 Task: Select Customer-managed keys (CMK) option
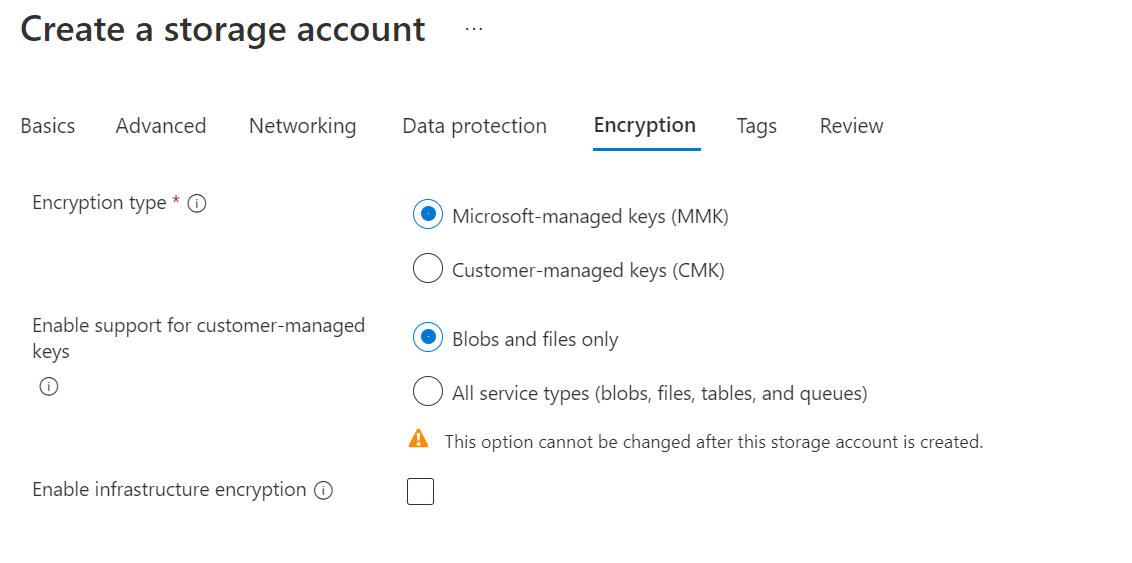tap(428, 269)
